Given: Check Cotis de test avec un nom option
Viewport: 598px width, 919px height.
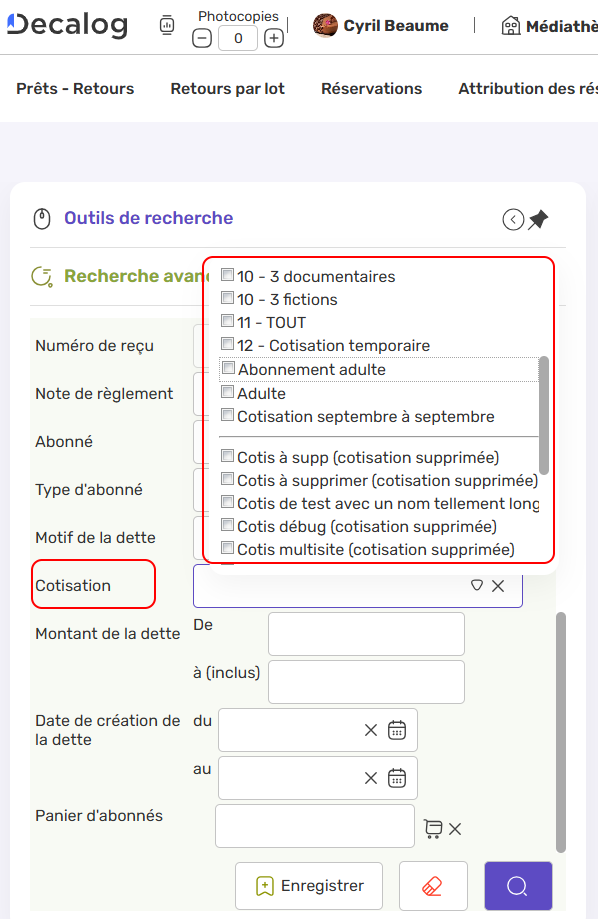Looking at the screenshot, I should coord(227,502).
